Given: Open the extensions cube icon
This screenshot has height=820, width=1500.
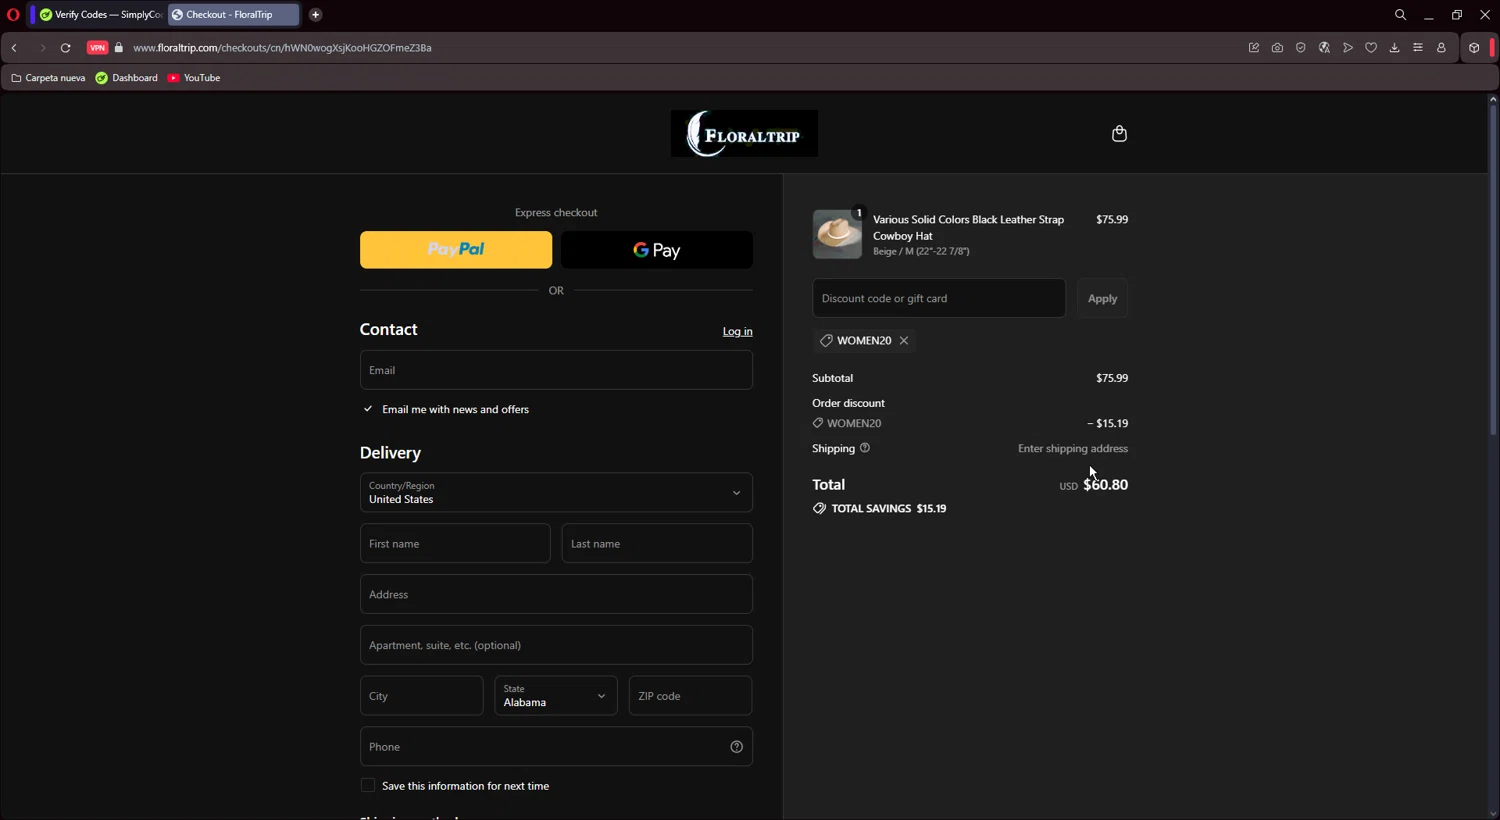Looking at the screenshot, I should (x=1474, y=48).
